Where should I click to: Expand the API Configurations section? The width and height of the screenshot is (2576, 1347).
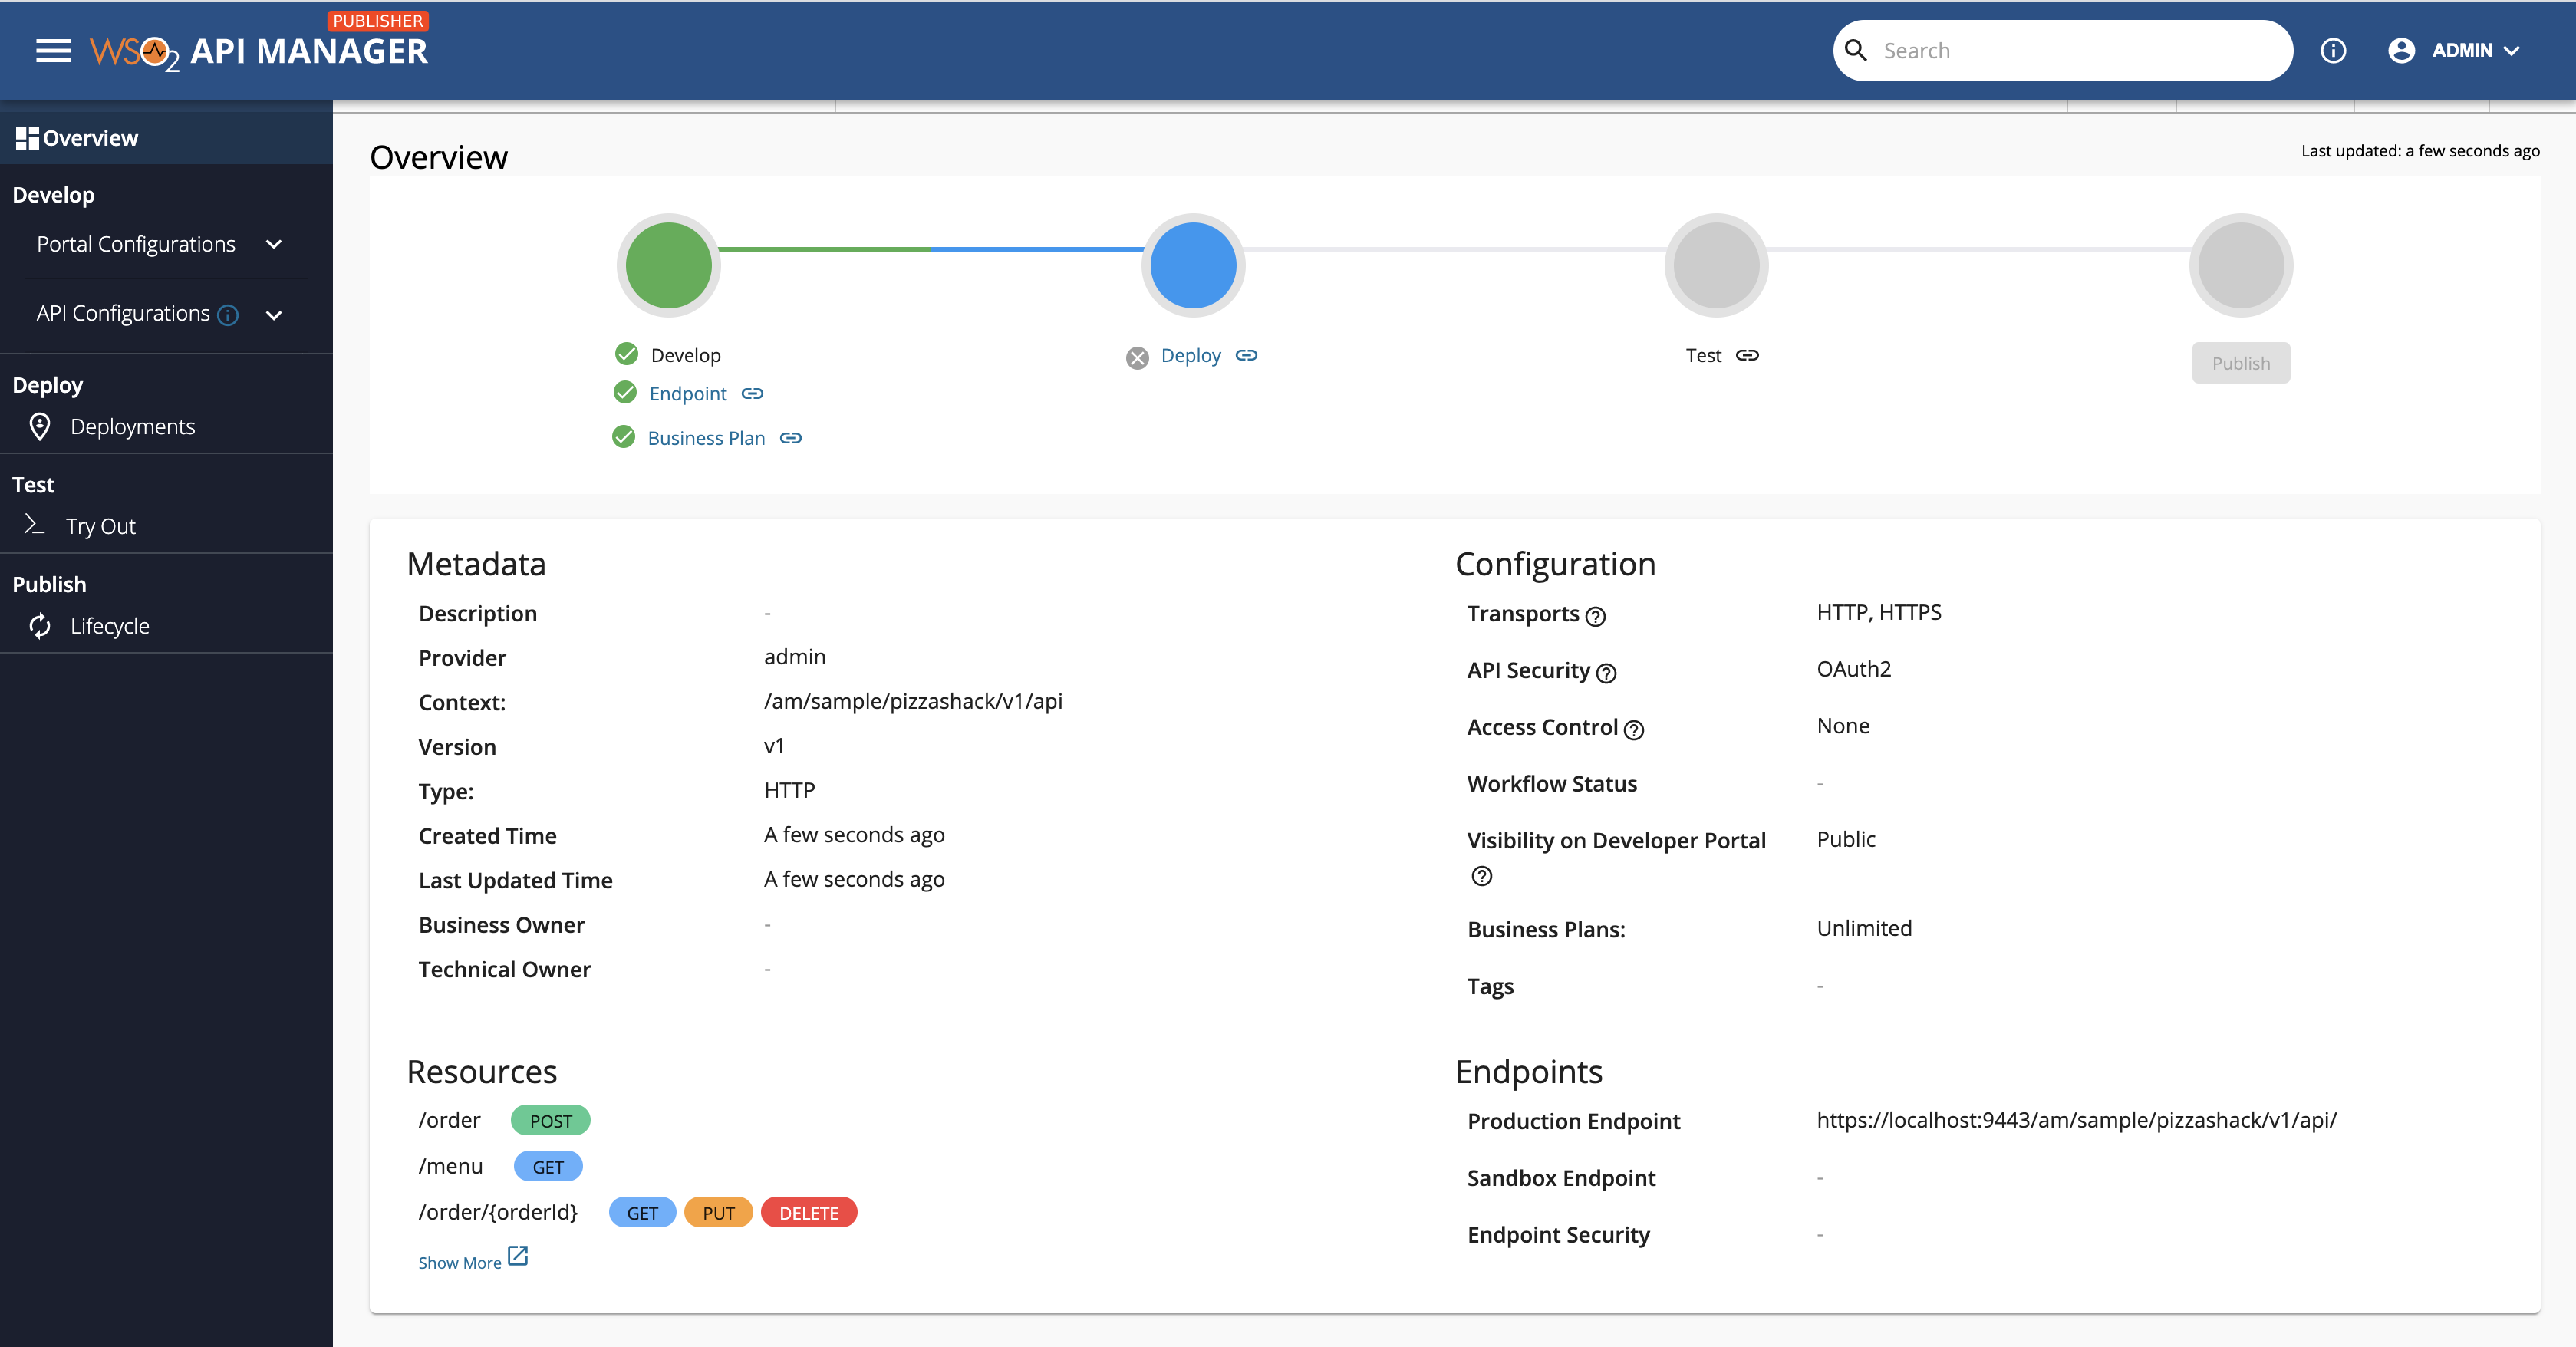coord(274,314)
